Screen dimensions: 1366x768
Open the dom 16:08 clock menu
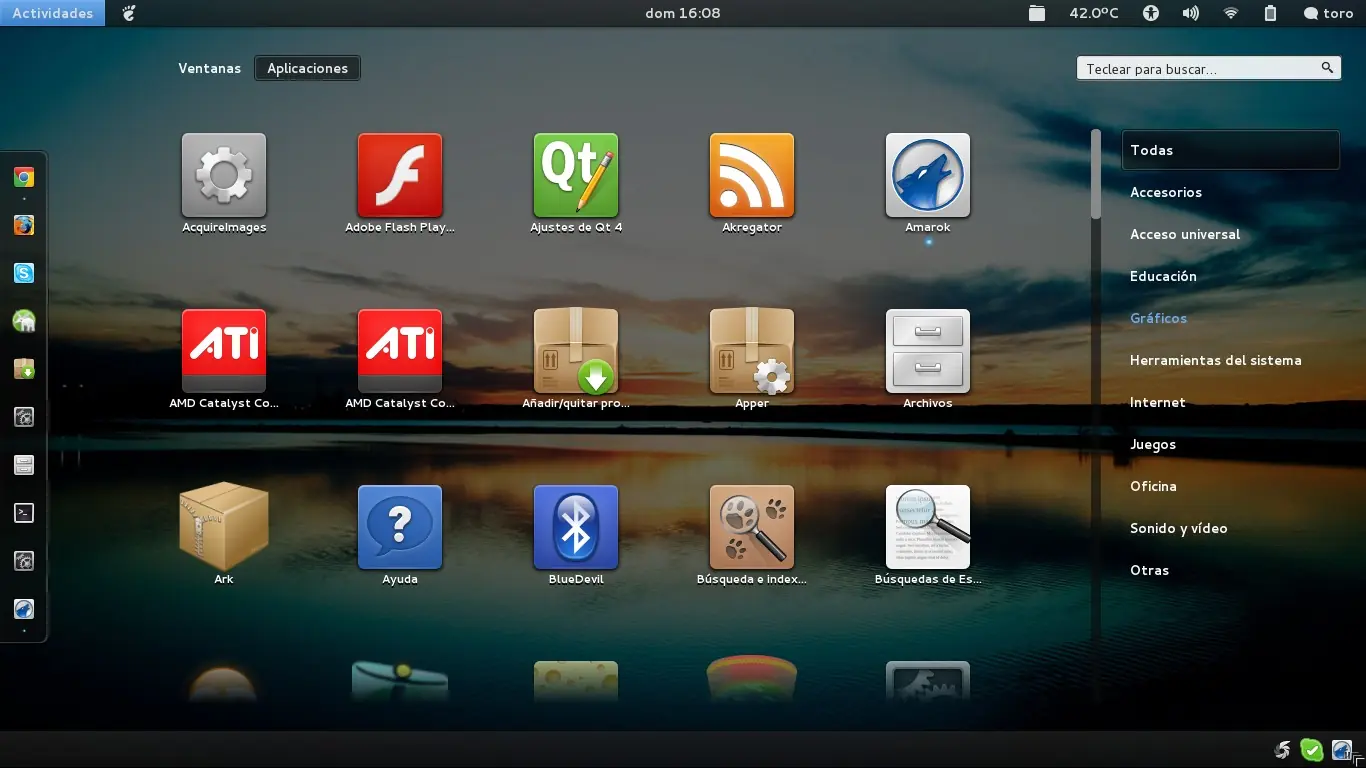click(683, 13)
